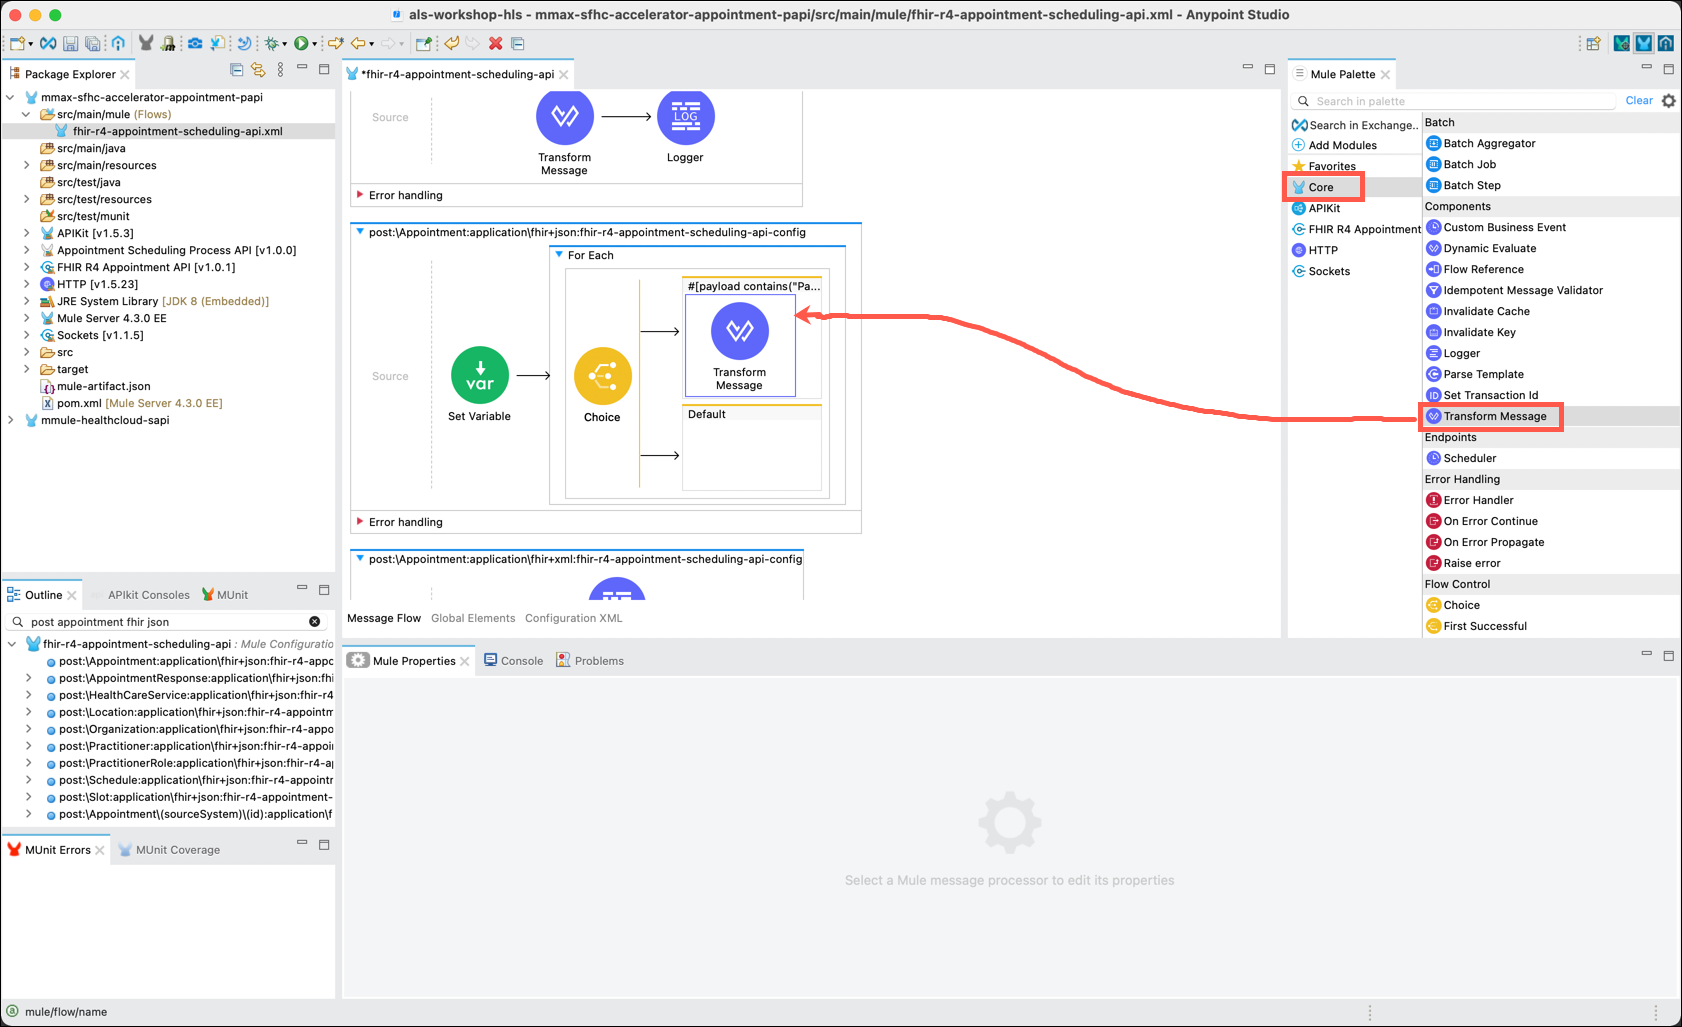Click the Search in palette field
Screen dimensions: 1682x1027
1455,101
